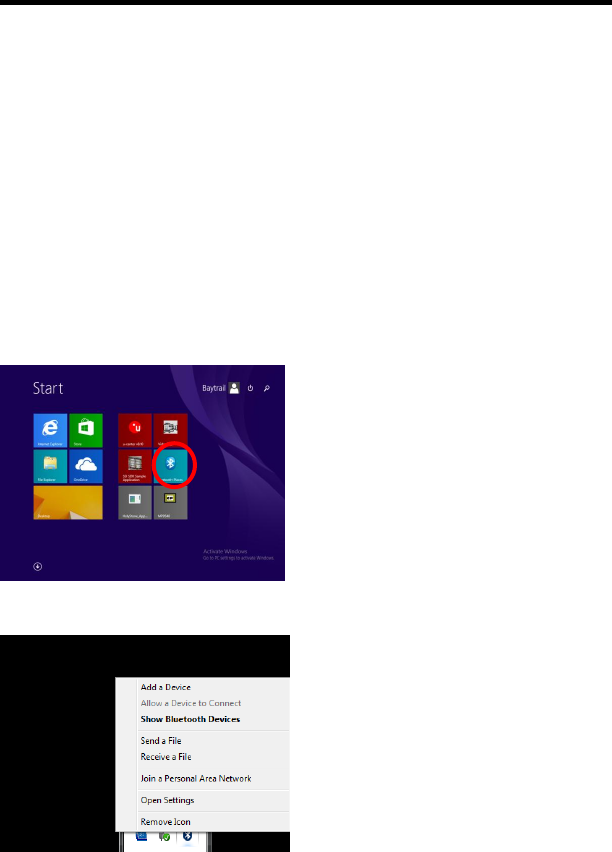Choose Add a Device from the menu
This screenshot has width=612, height=852.
[165, 687]
